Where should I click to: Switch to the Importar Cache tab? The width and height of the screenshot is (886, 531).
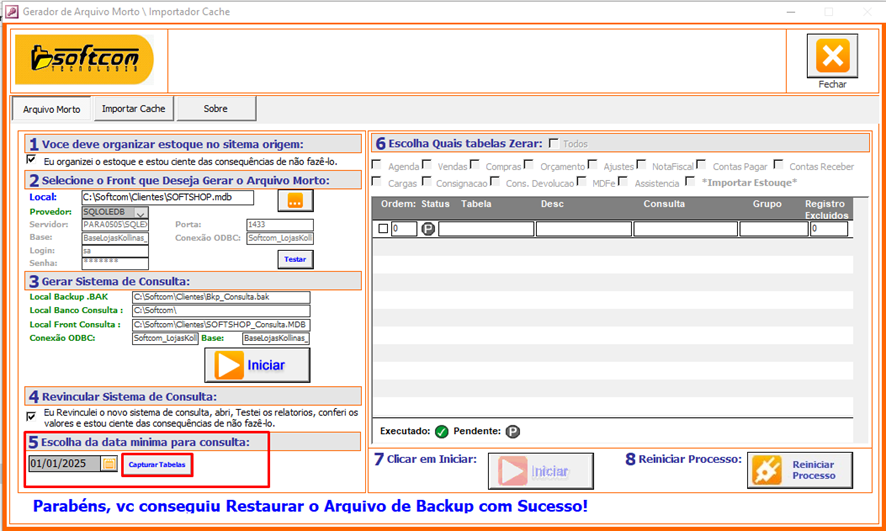[134, 109]
